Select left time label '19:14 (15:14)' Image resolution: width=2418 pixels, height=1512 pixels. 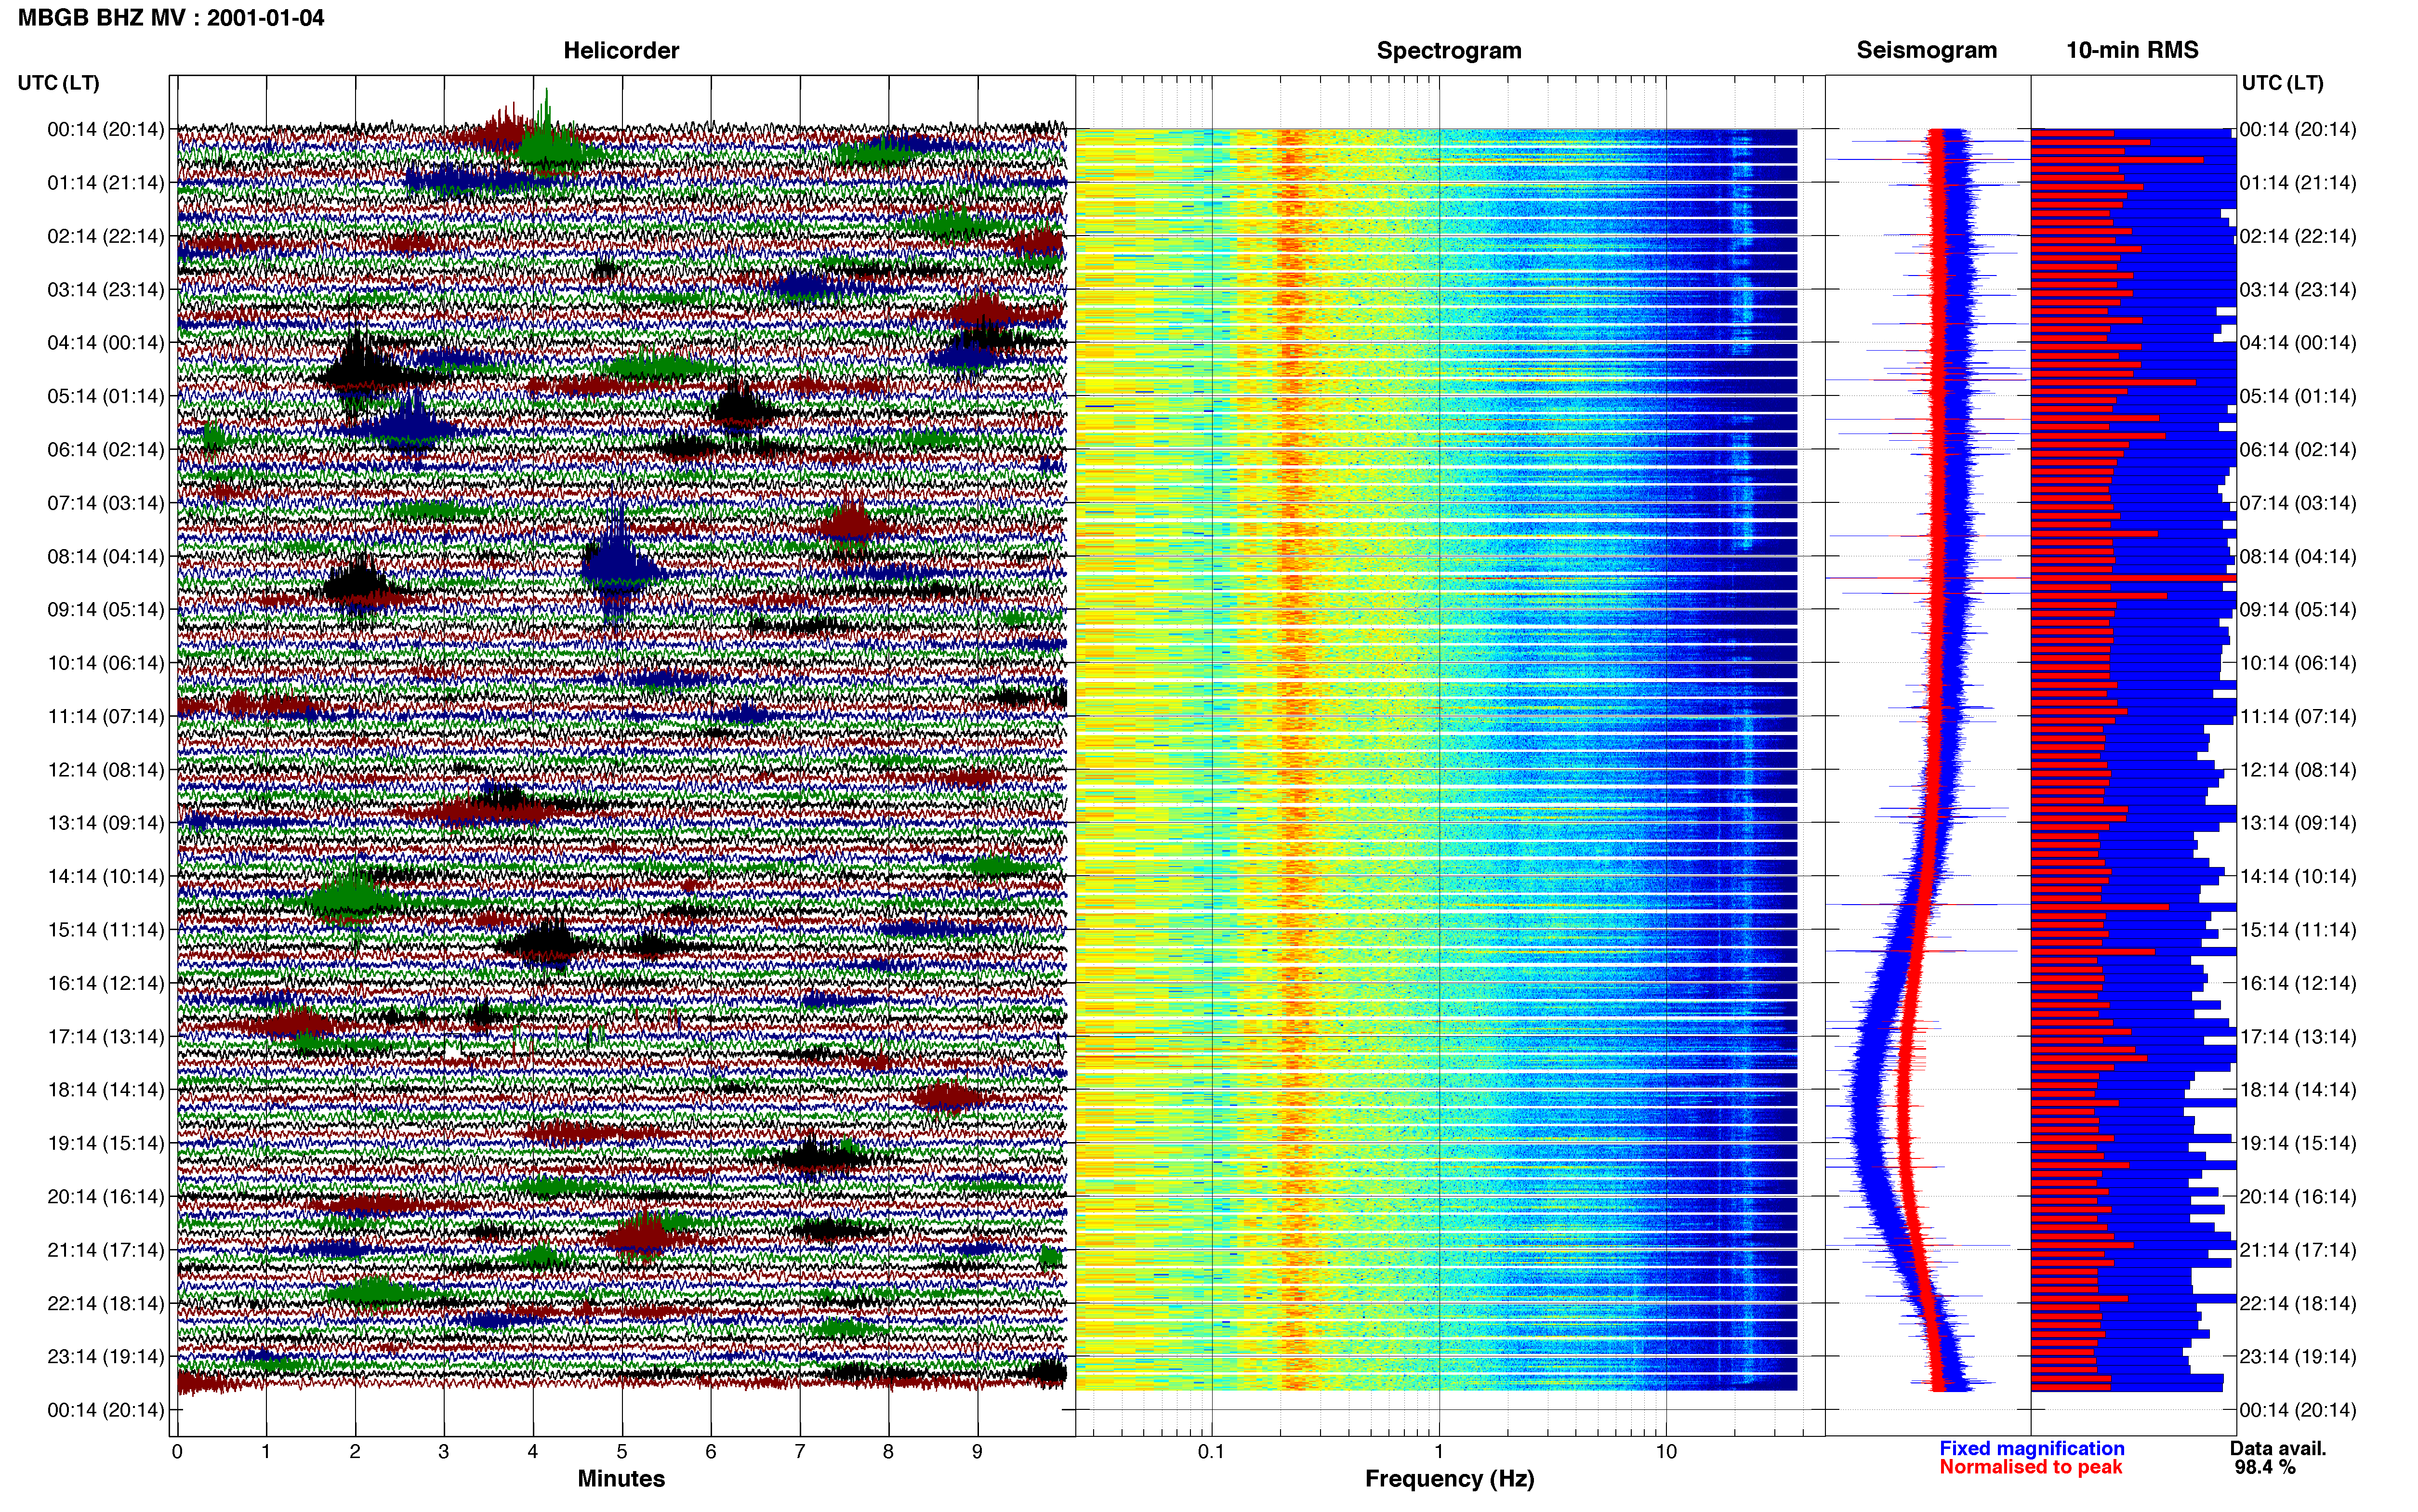point(106,1143)
